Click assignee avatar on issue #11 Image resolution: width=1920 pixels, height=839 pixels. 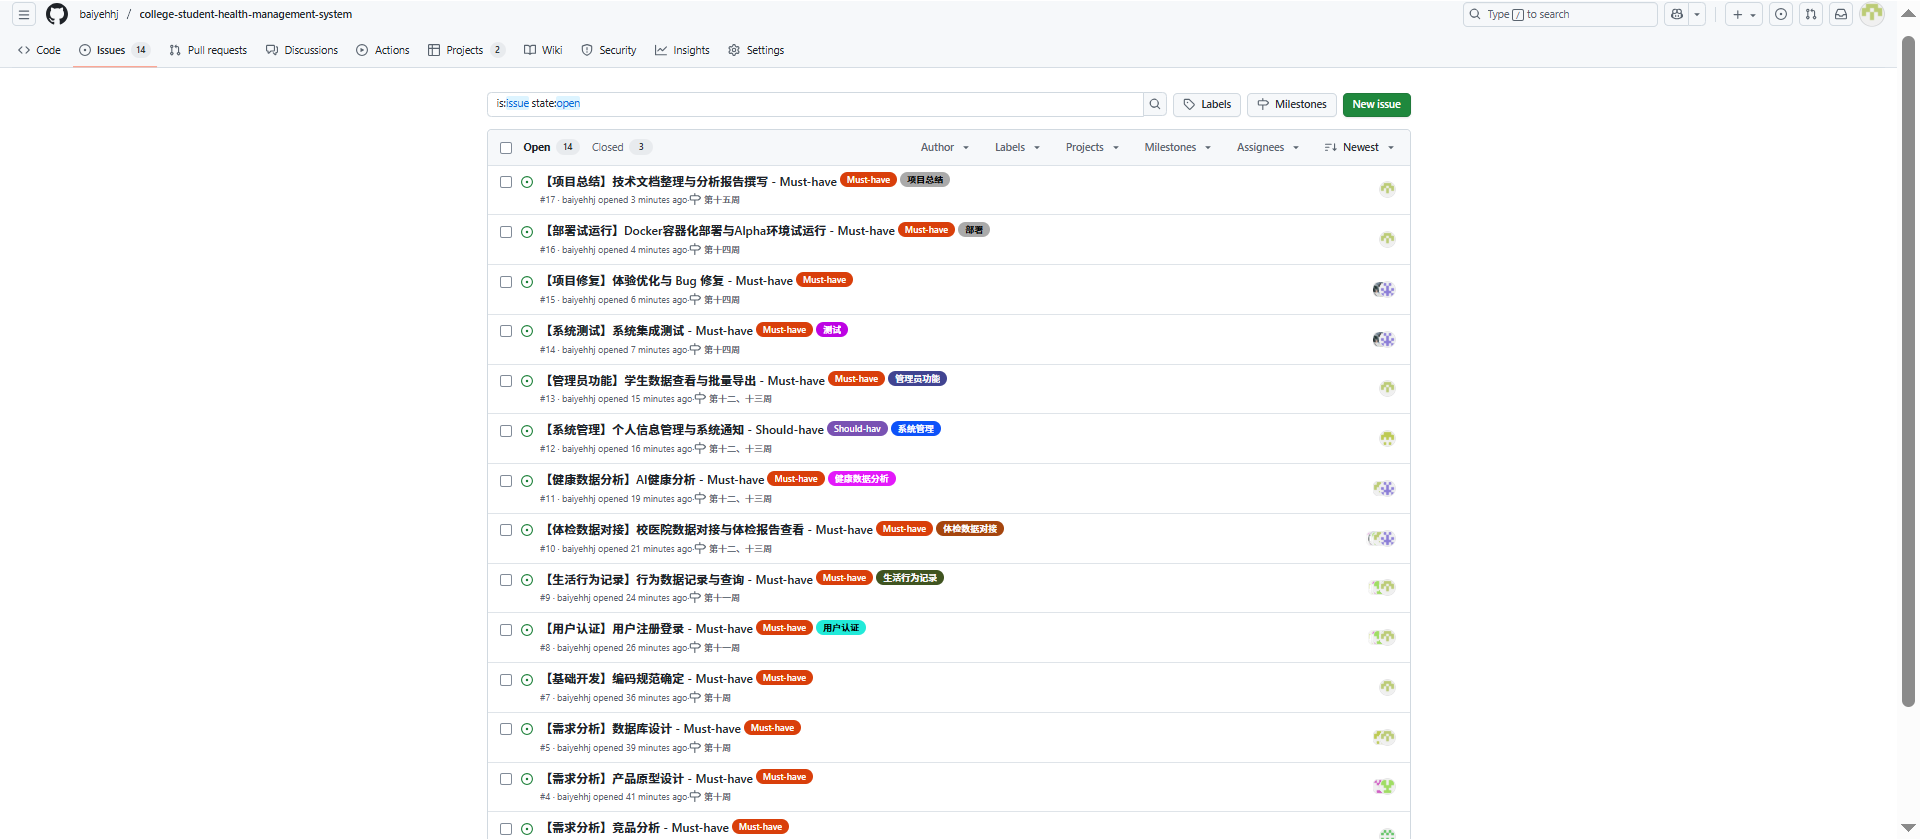click(1384, 488)
